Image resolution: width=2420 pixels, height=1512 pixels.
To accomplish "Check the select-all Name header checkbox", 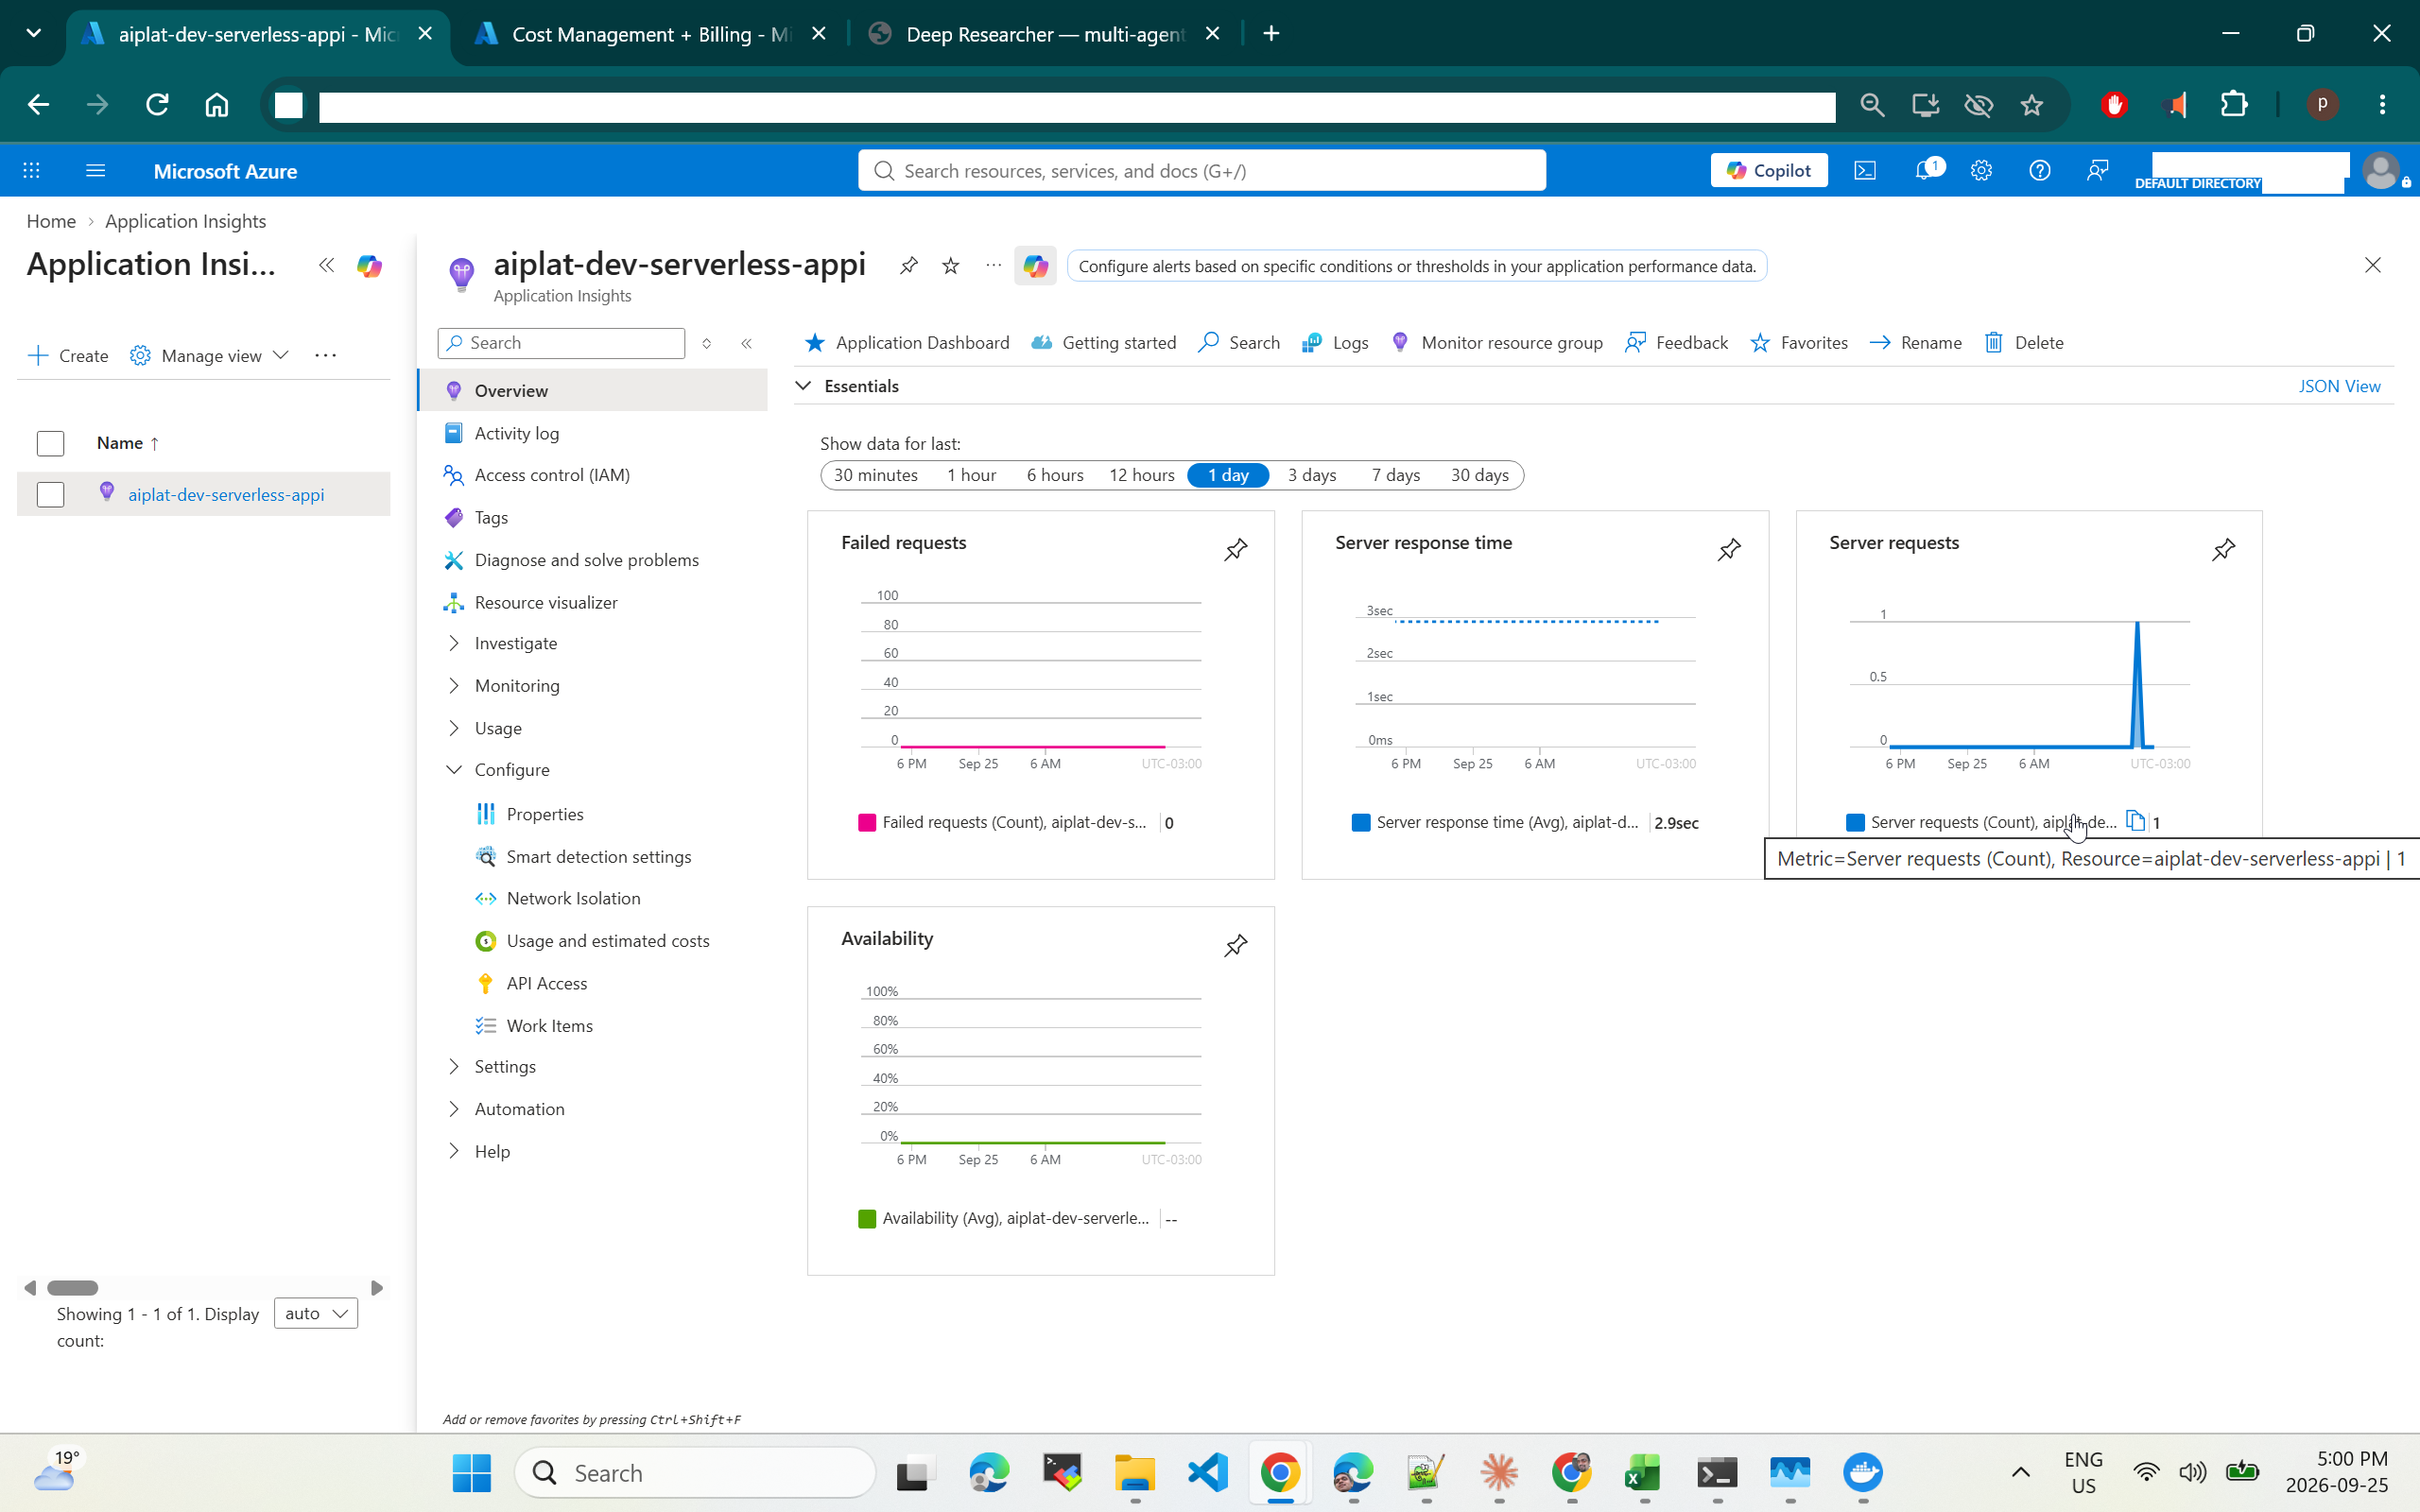I will pos(50,443).
